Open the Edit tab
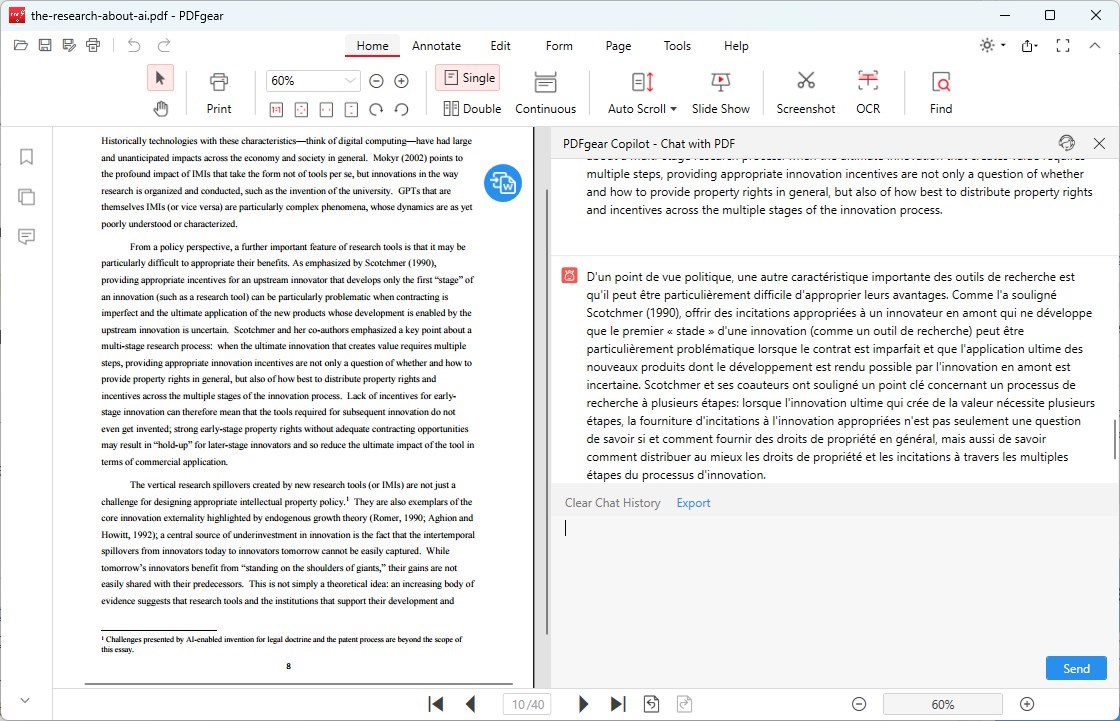Screen dimensions: 1120x721 point(500,46)
